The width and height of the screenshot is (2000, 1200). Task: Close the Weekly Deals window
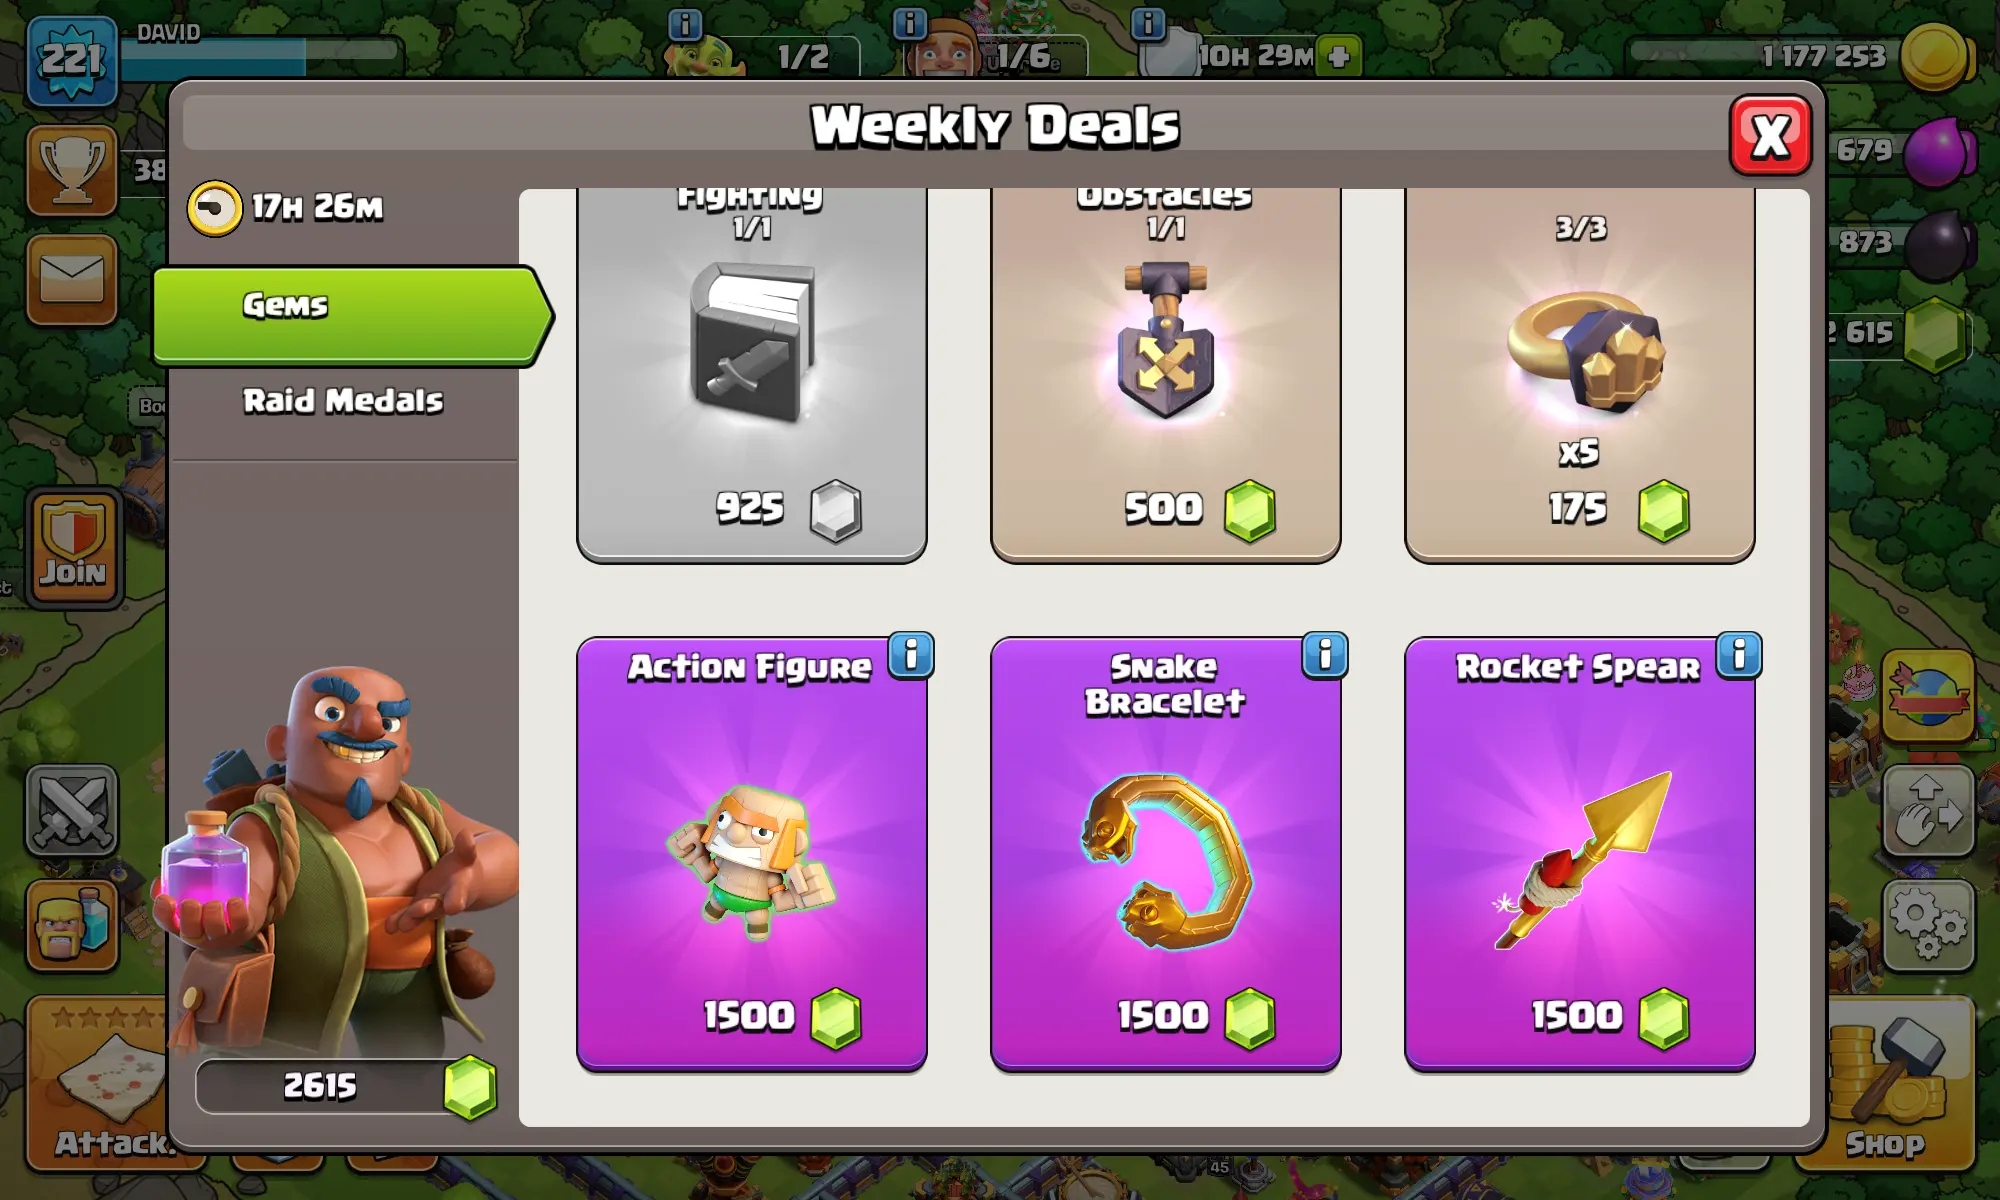point(1770,135)
